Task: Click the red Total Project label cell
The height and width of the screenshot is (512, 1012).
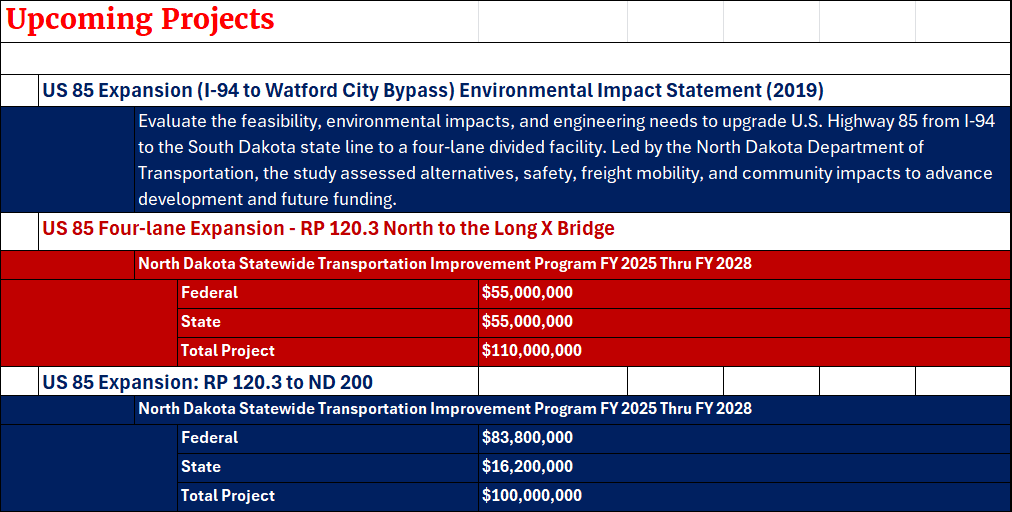Action: (228, 351)
